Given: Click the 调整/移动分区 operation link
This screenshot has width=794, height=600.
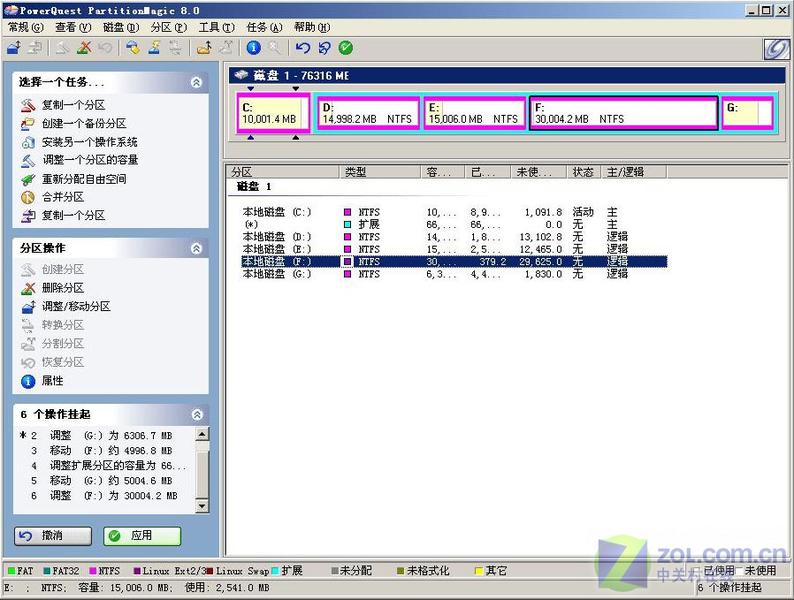Looking at the screenshot, I should (76, 307).
